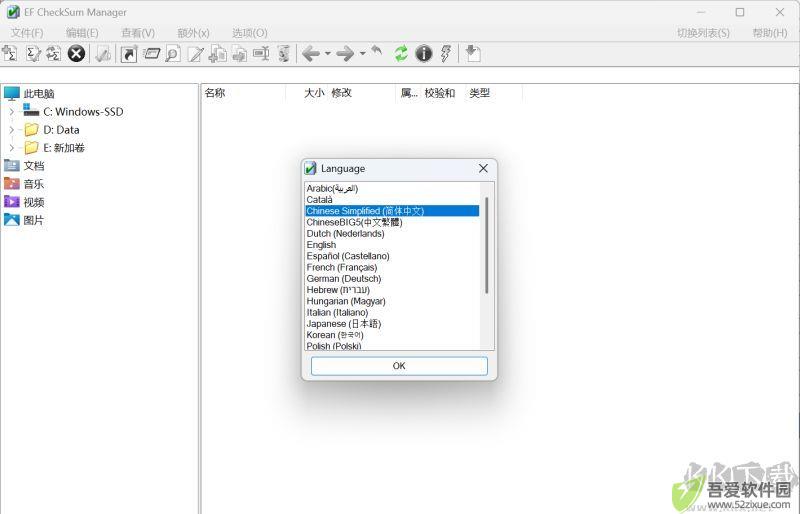Click the forward arrow navigation icon
Viewport: 800px width, 514px height.
coord(345,53)
